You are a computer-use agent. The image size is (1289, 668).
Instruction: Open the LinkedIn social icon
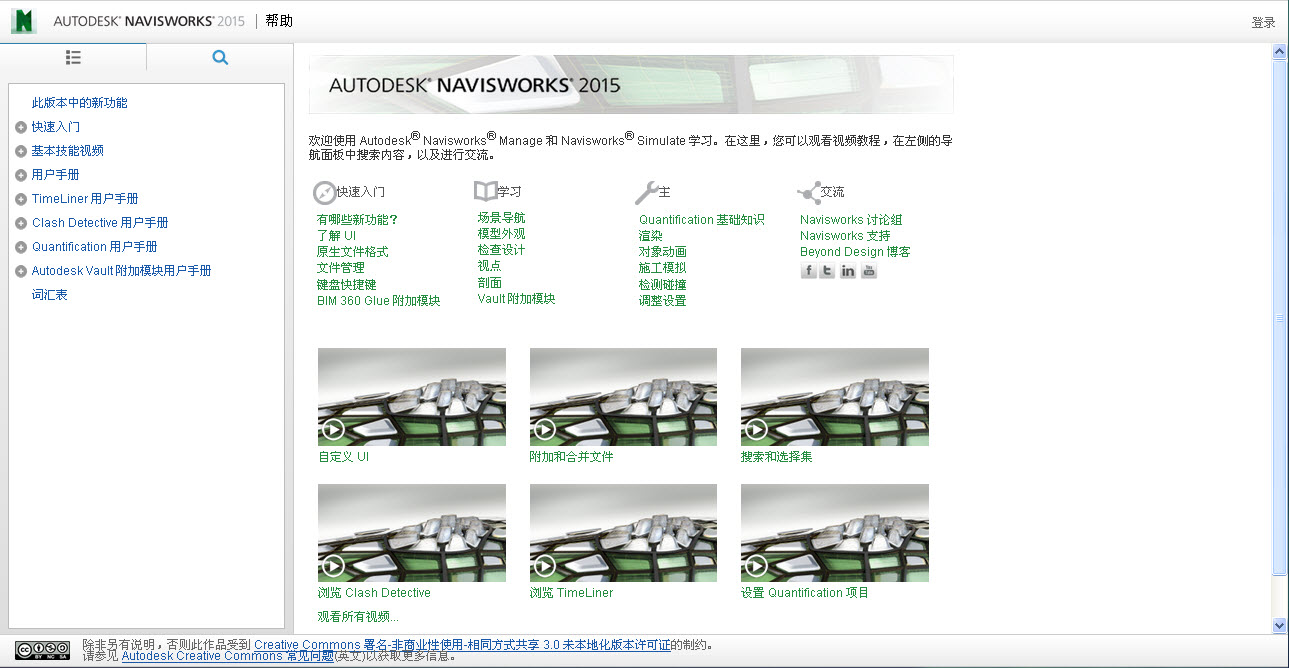(848, 271)
